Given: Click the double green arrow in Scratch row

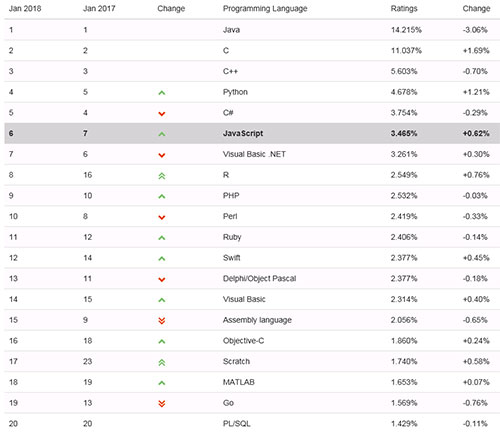Looking at the screenshot, I should click(162, 362).
